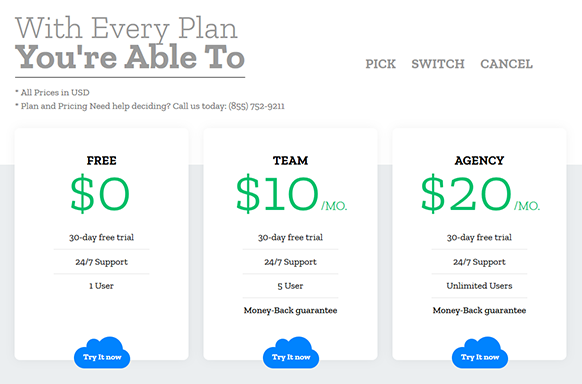This screenshot has width=582, height=384.
Task: Click the Agency plan cloud Try It now button
Action: tap(480, 353)
